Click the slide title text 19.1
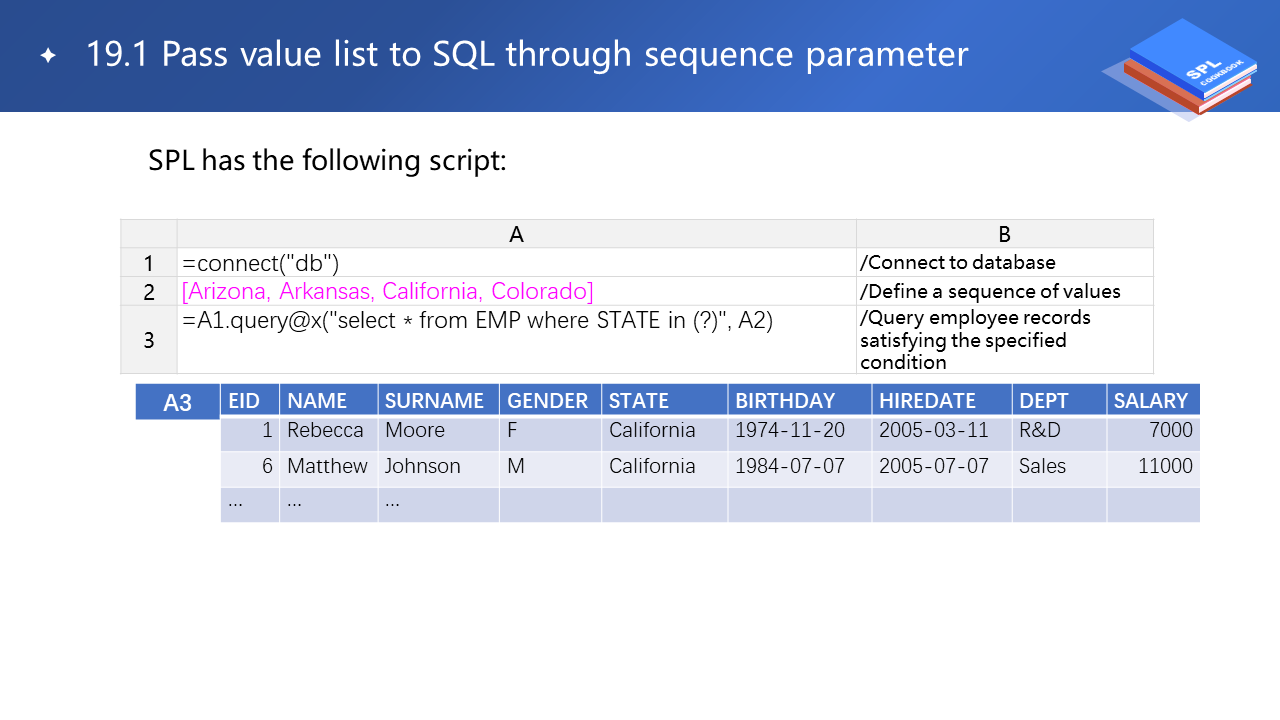 527,54
